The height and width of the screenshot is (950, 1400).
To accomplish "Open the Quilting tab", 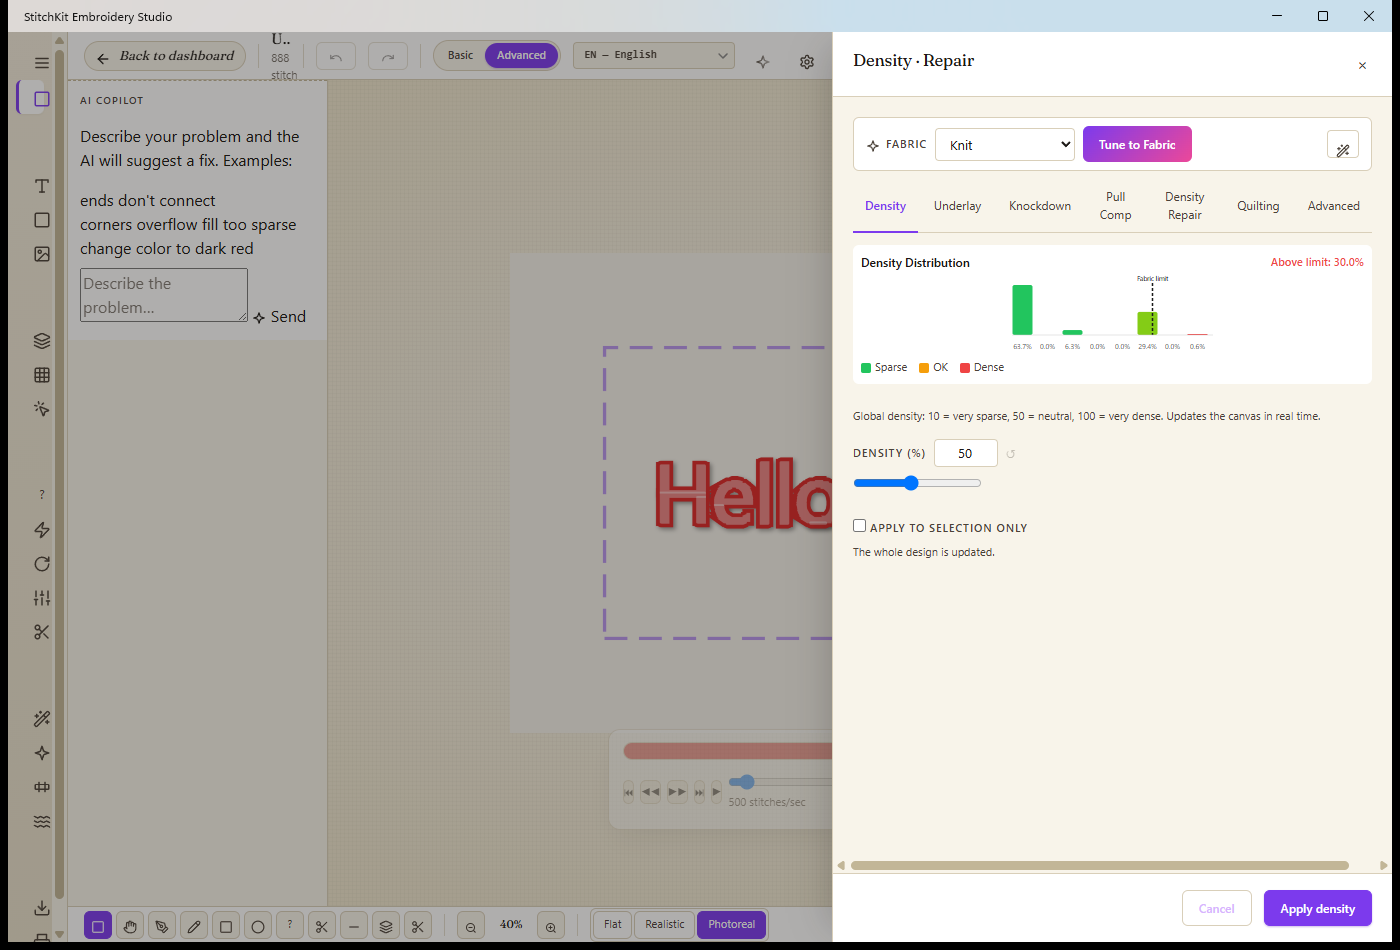I will coord(1258,206).
